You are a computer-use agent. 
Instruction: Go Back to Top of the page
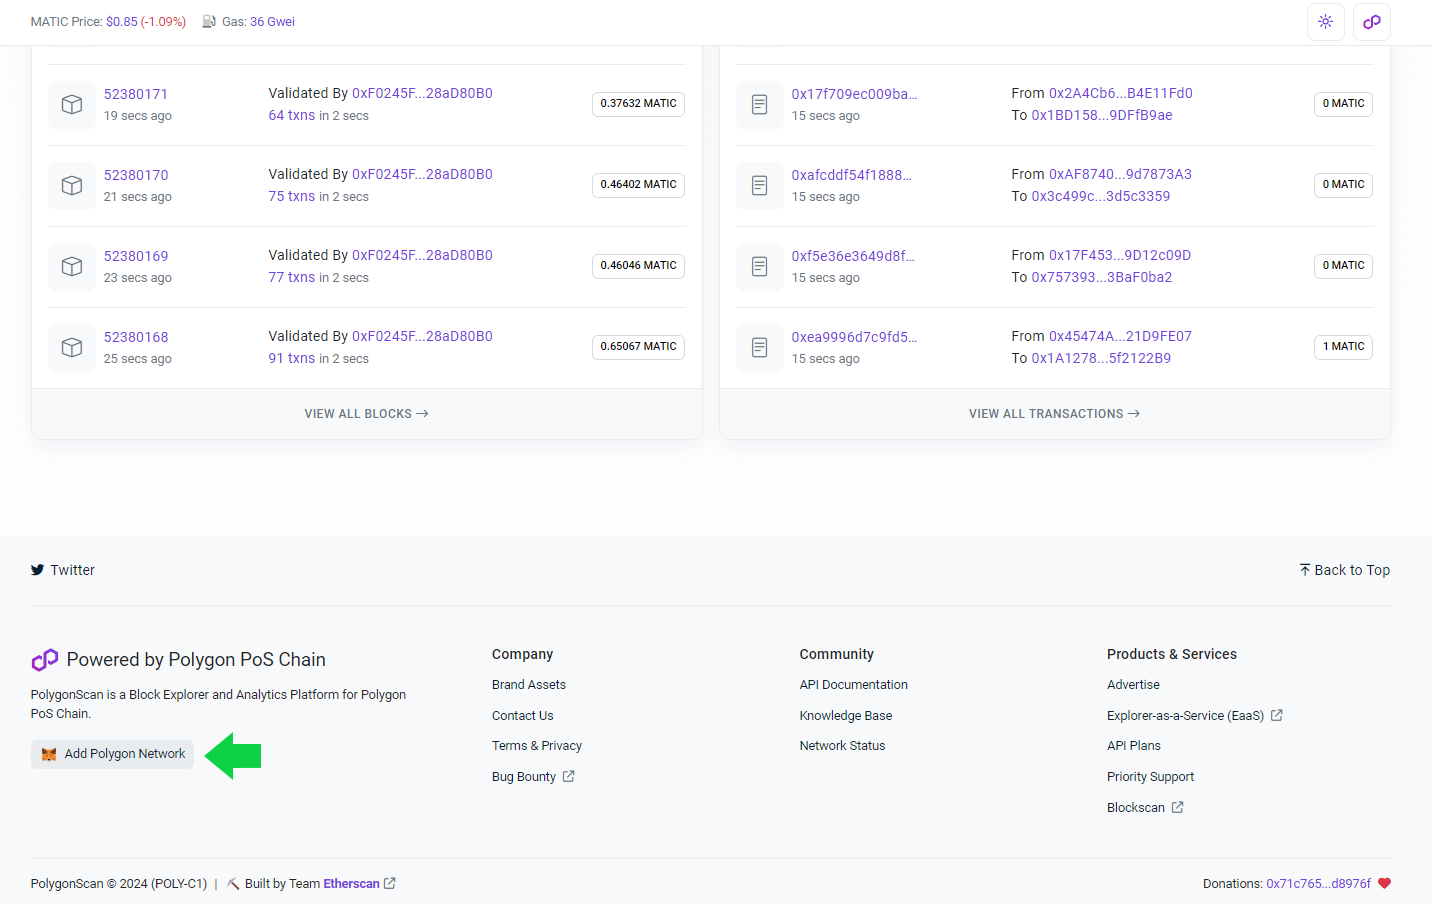pyautogui.click(x=1344, y=570)
